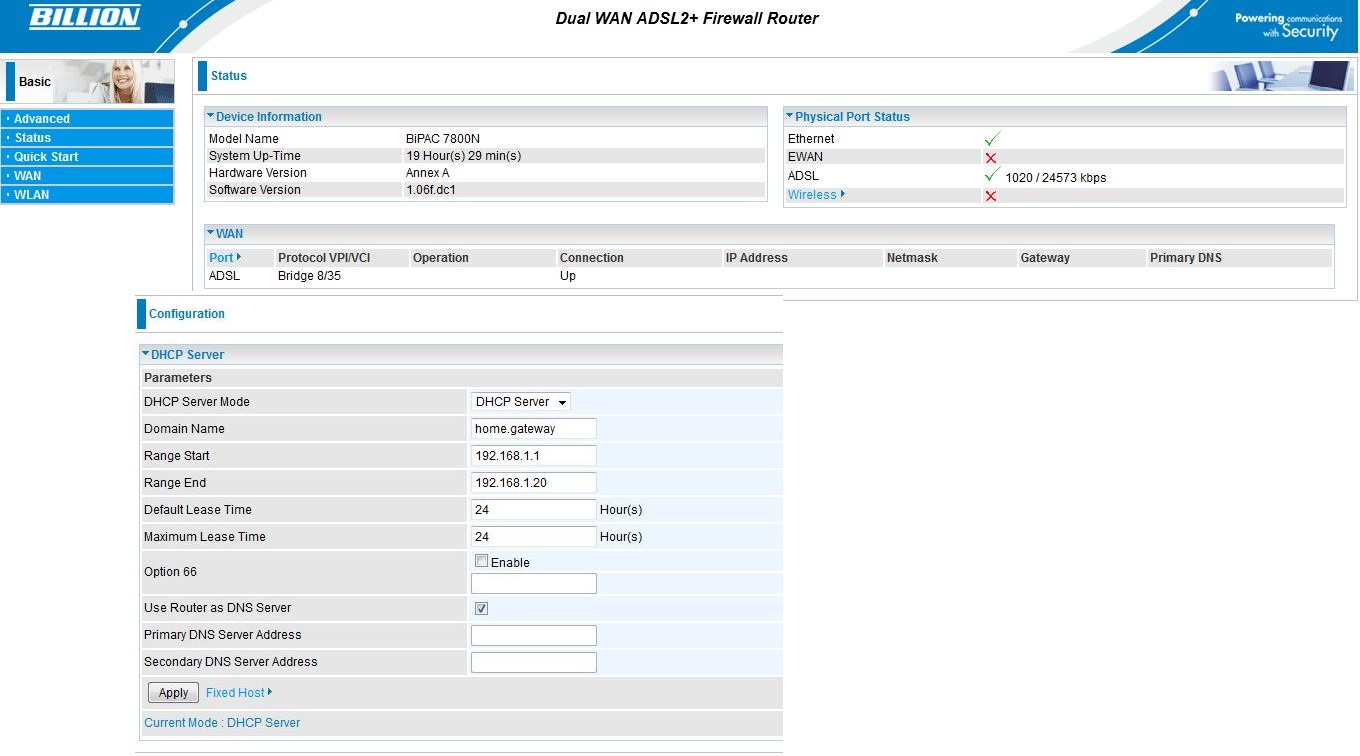Click the Range End input field
The width and height of the screenshot is (1360, 756).
[x=534, y=483]
